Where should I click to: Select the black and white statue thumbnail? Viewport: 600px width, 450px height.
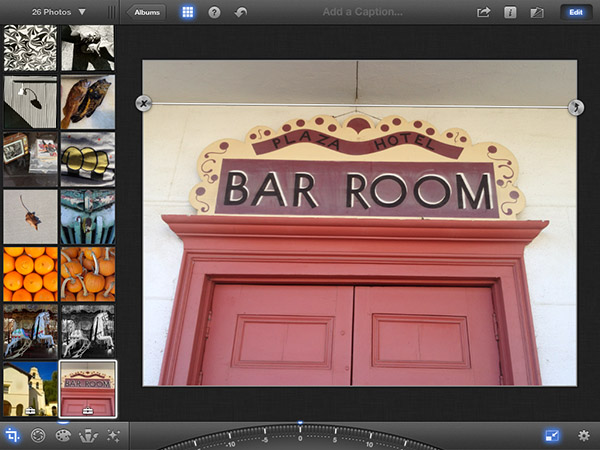pos(88,48)
